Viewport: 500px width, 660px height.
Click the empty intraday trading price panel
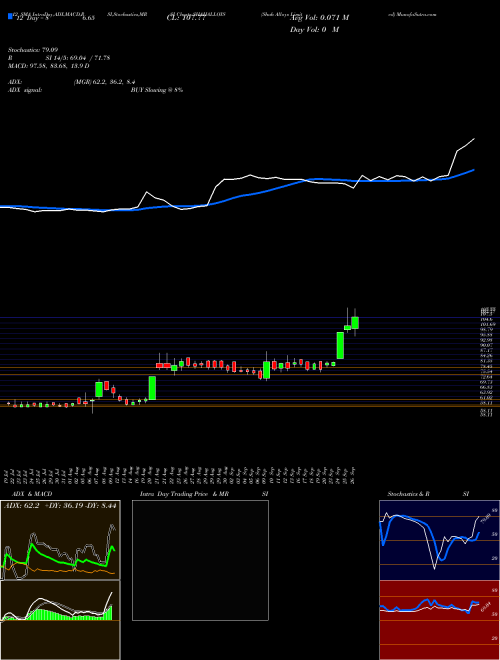tap(200, 560)
